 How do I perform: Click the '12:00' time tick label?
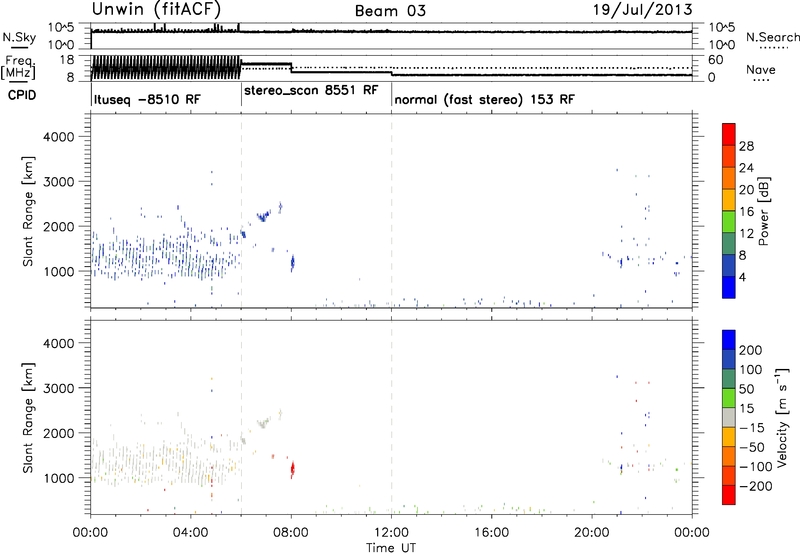point(391,533)
